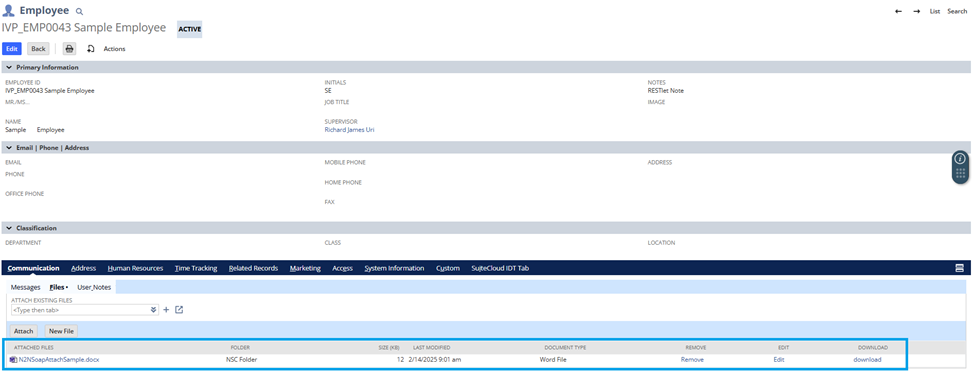This screenshot has width=973, height=372.
Task: Open supervisor Richard James Uri link
Action: tap(349, 130)
